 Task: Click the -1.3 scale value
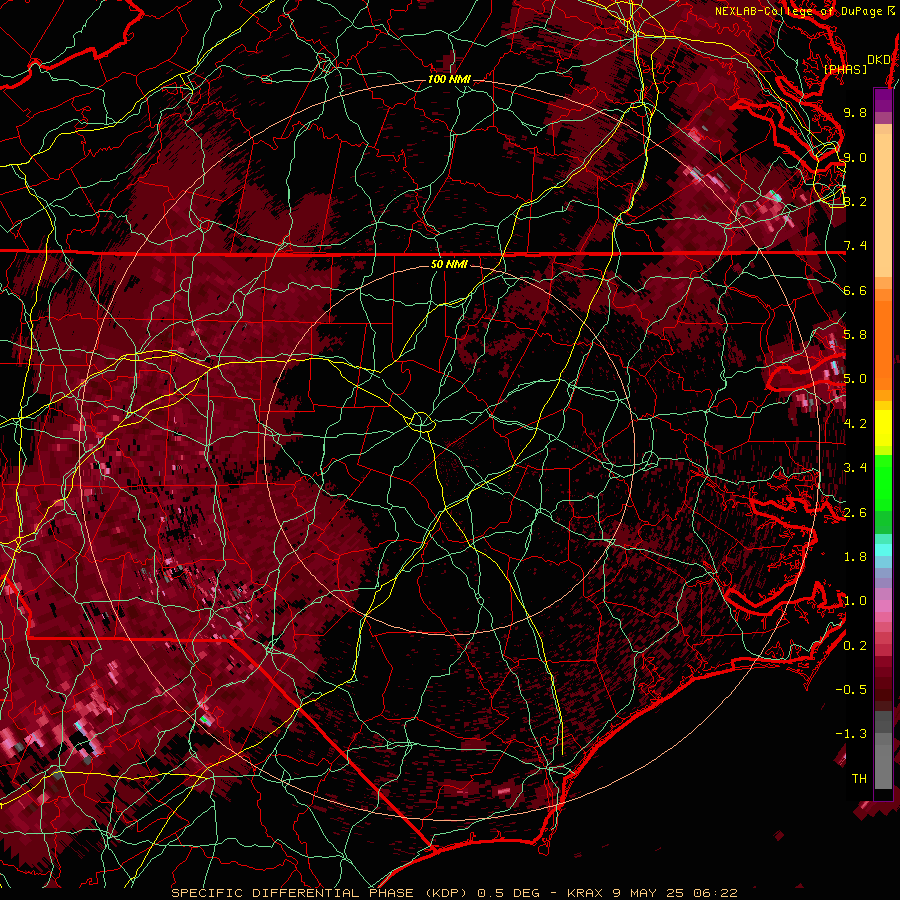851,734
